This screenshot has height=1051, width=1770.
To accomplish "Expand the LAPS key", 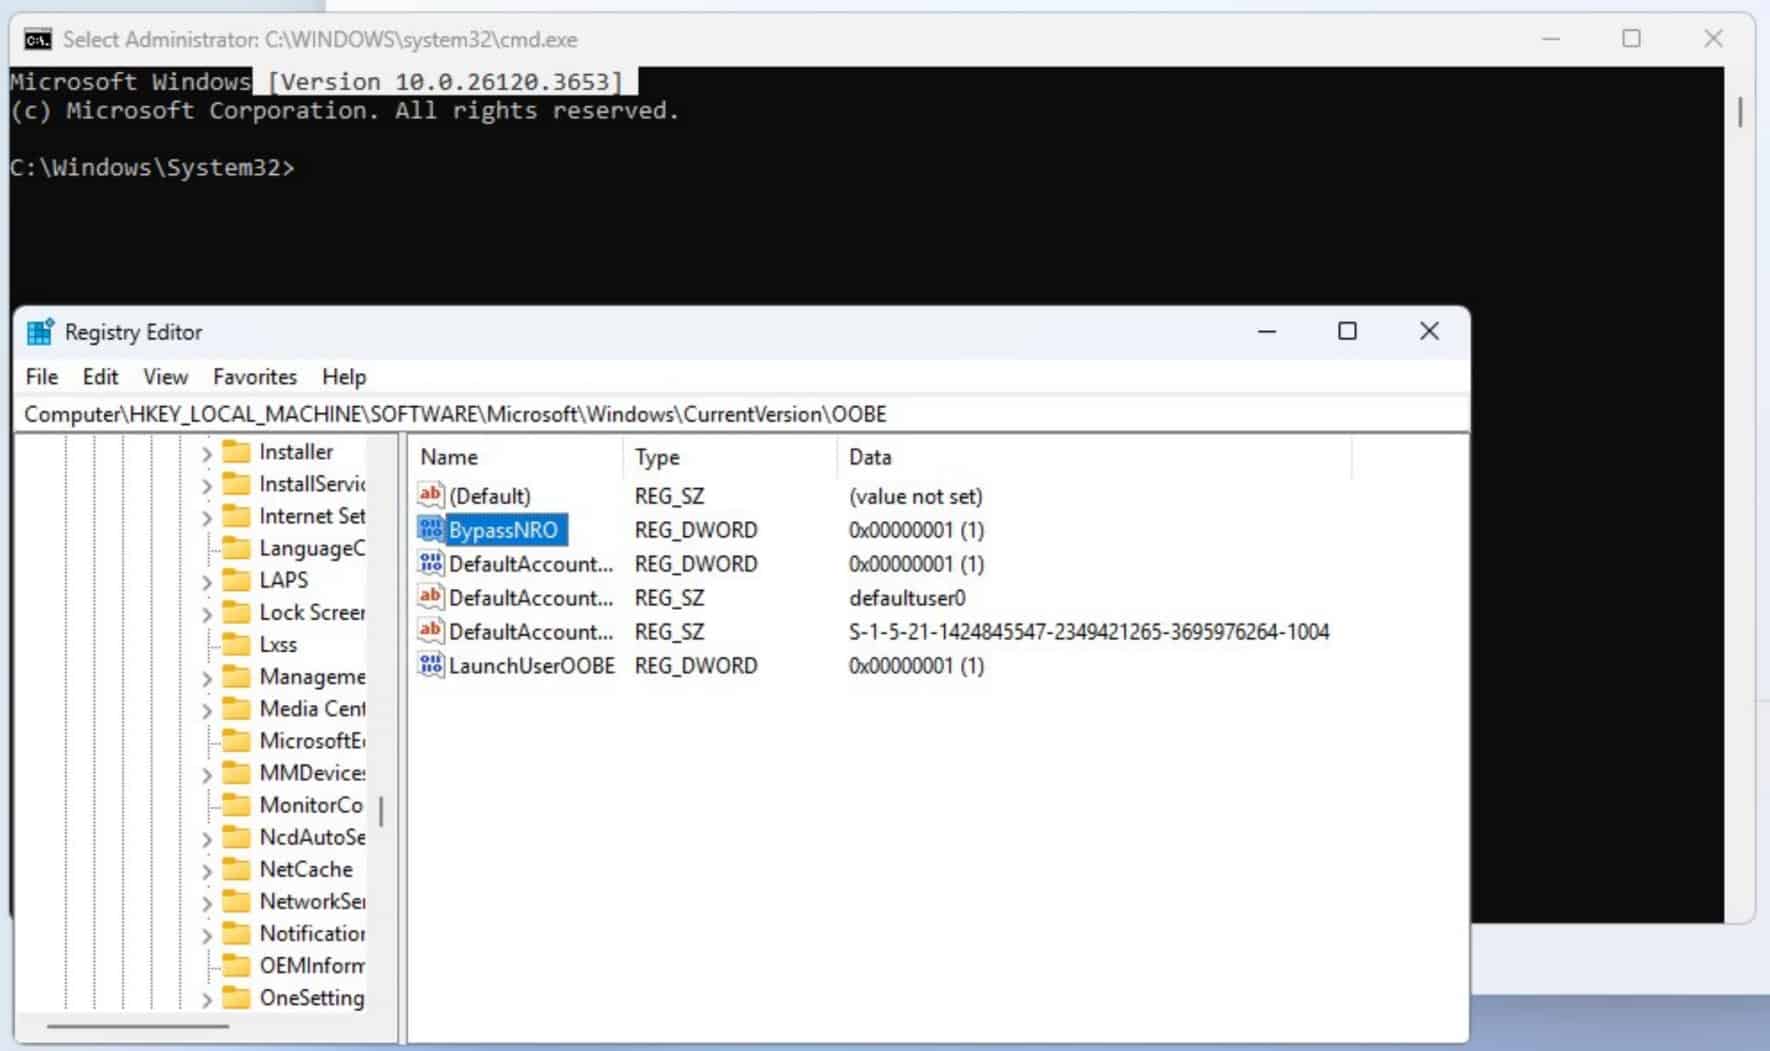I will pos(207,581).
